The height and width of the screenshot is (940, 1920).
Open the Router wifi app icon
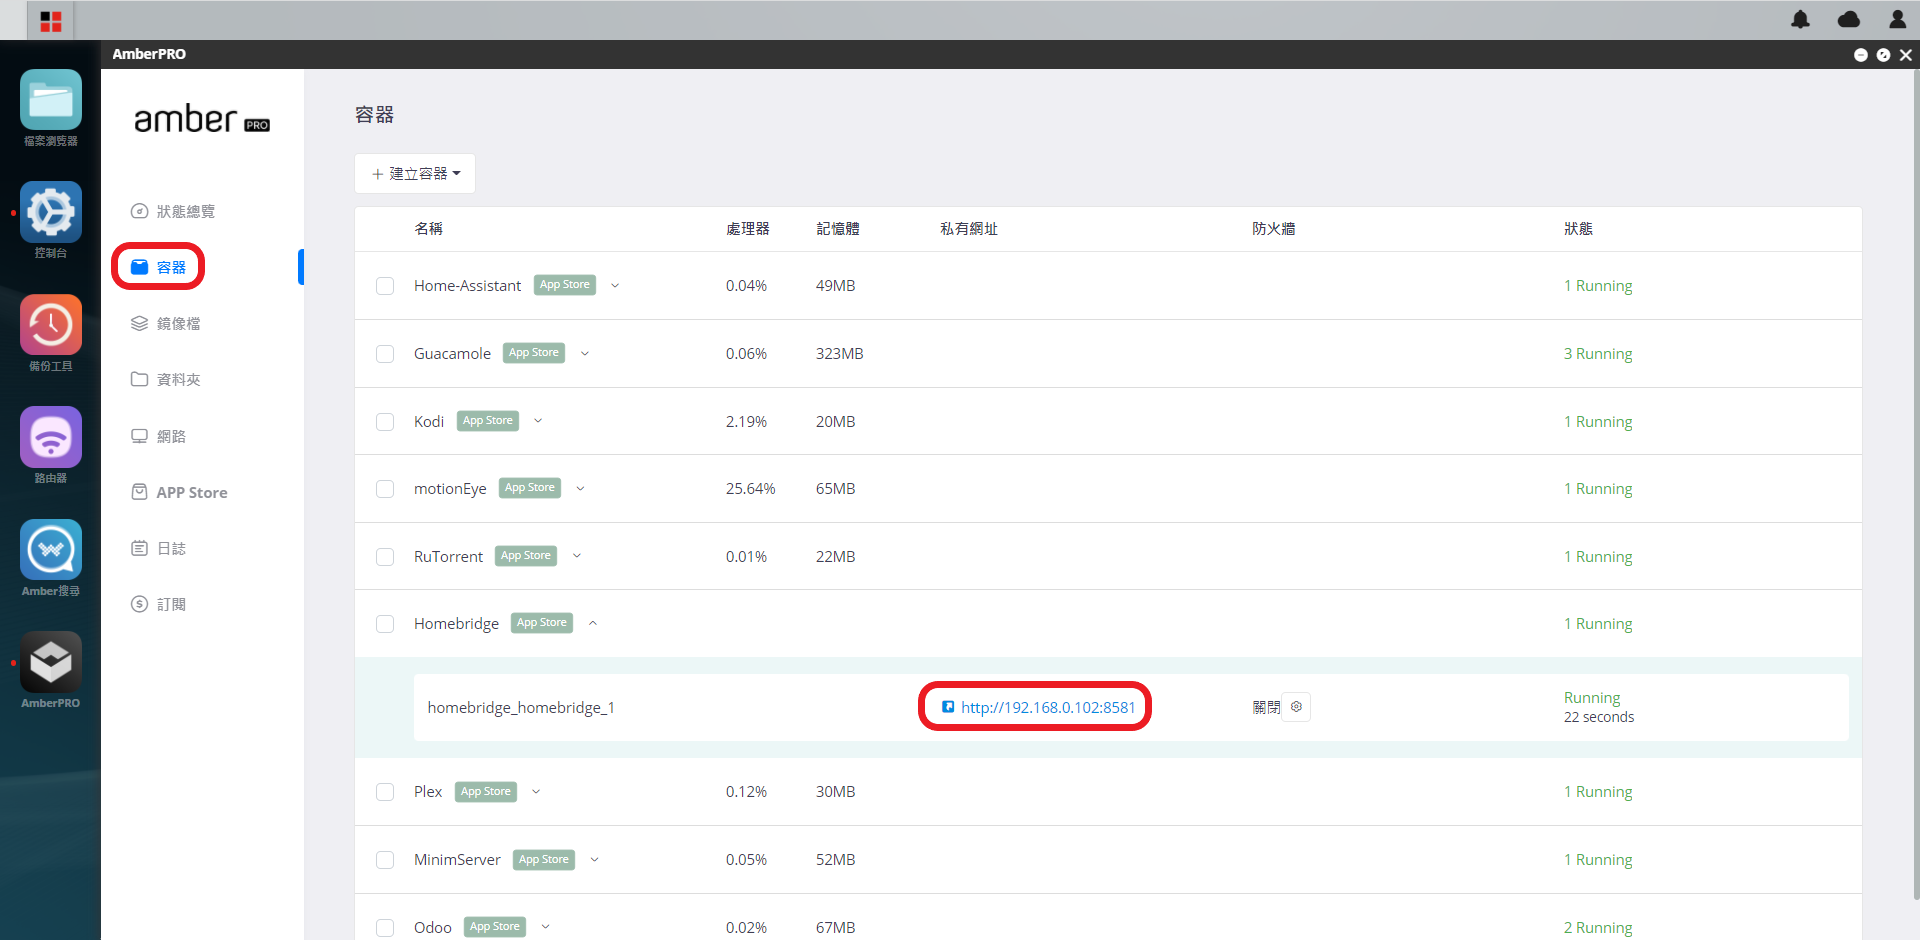(x=51, y=437)
